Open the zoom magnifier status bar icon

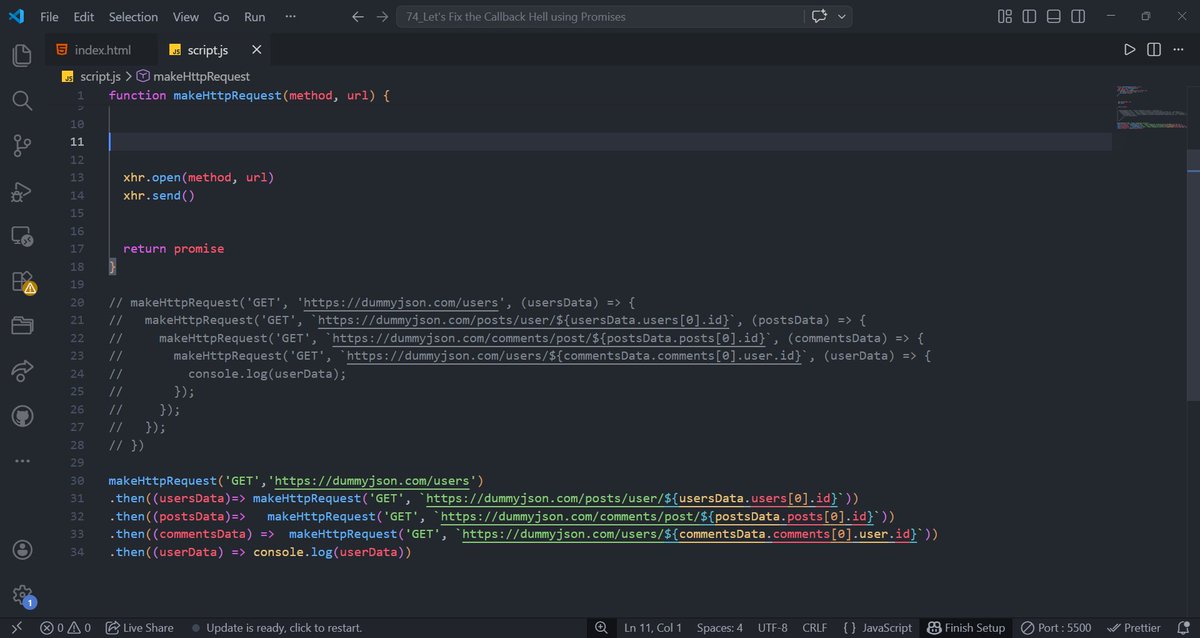[601, 628]
